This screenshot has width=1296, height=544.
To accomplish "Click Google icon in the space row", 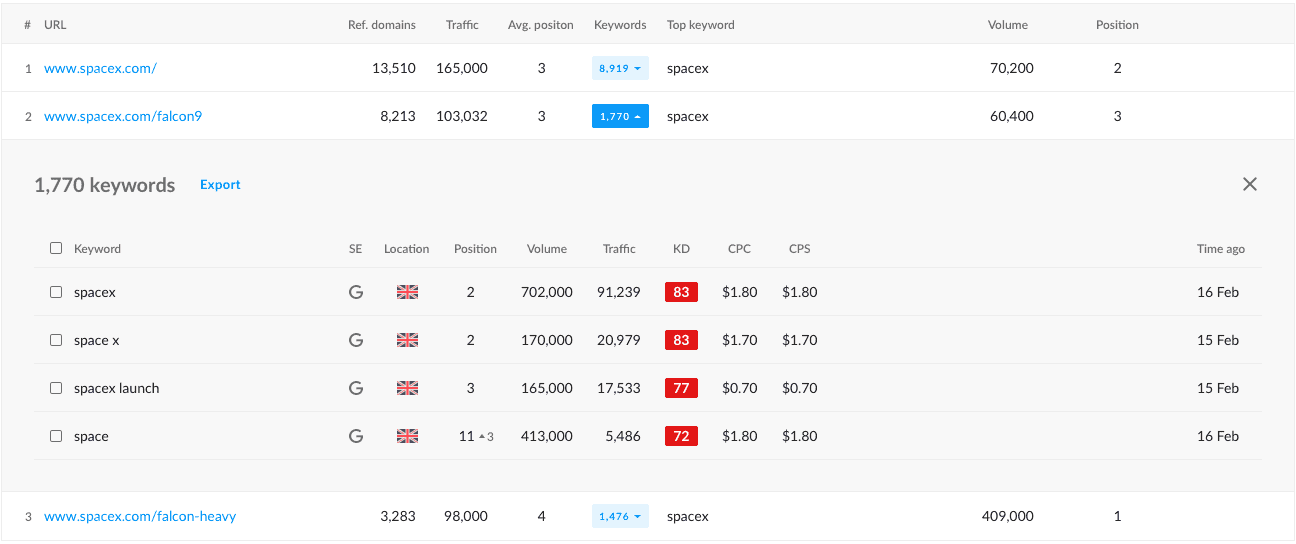I will (x=355, y=436).
